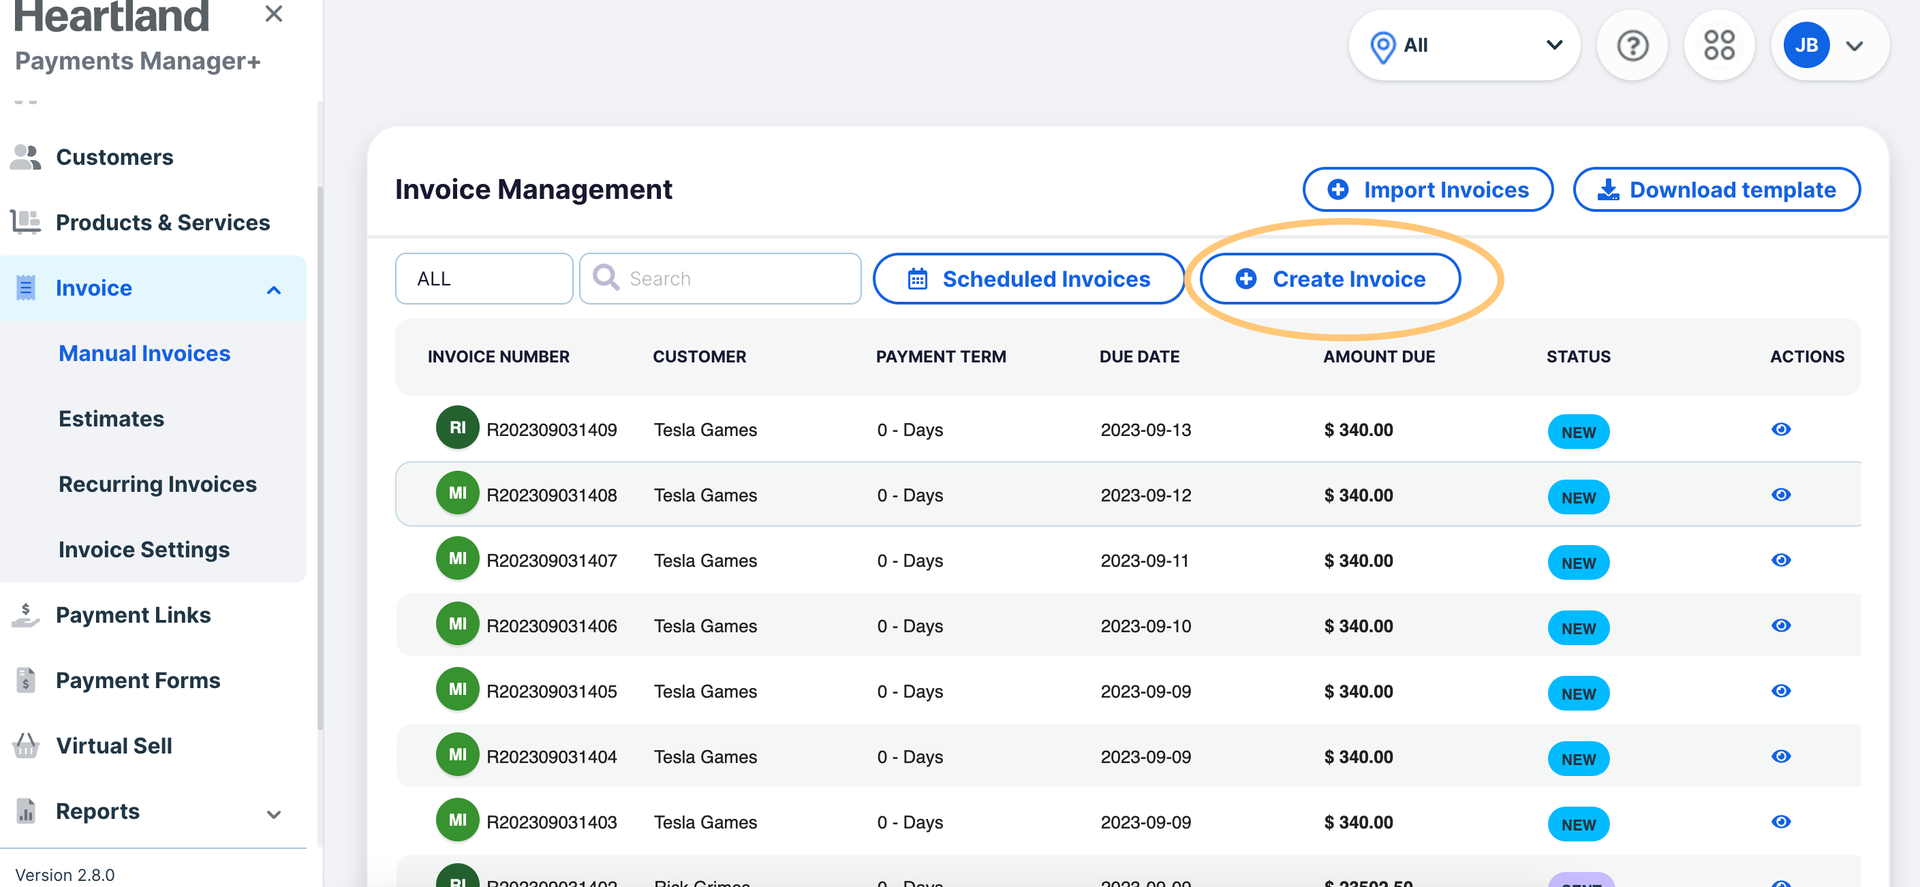The width and height of the screenshot is (1920, 887).
Task: Click the Customers people icon
Action: click(x=26, y=157)
